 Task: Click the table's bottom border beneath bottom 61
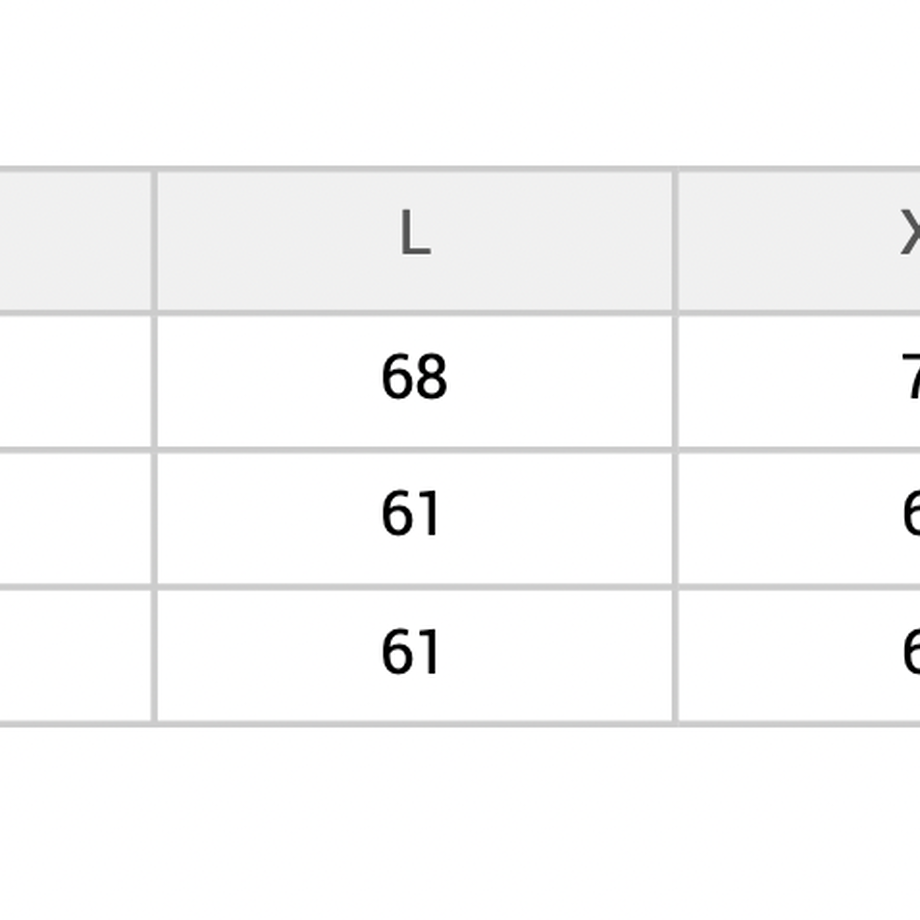(x=414, y=724)
